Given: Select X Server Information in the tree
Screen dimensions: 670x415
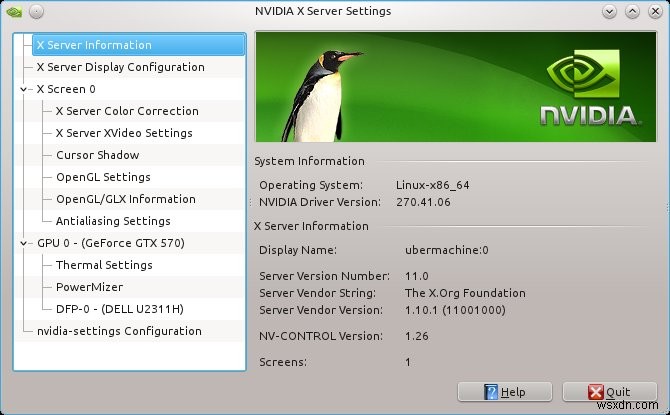Looking at the screenshot, I should (94, 45).
